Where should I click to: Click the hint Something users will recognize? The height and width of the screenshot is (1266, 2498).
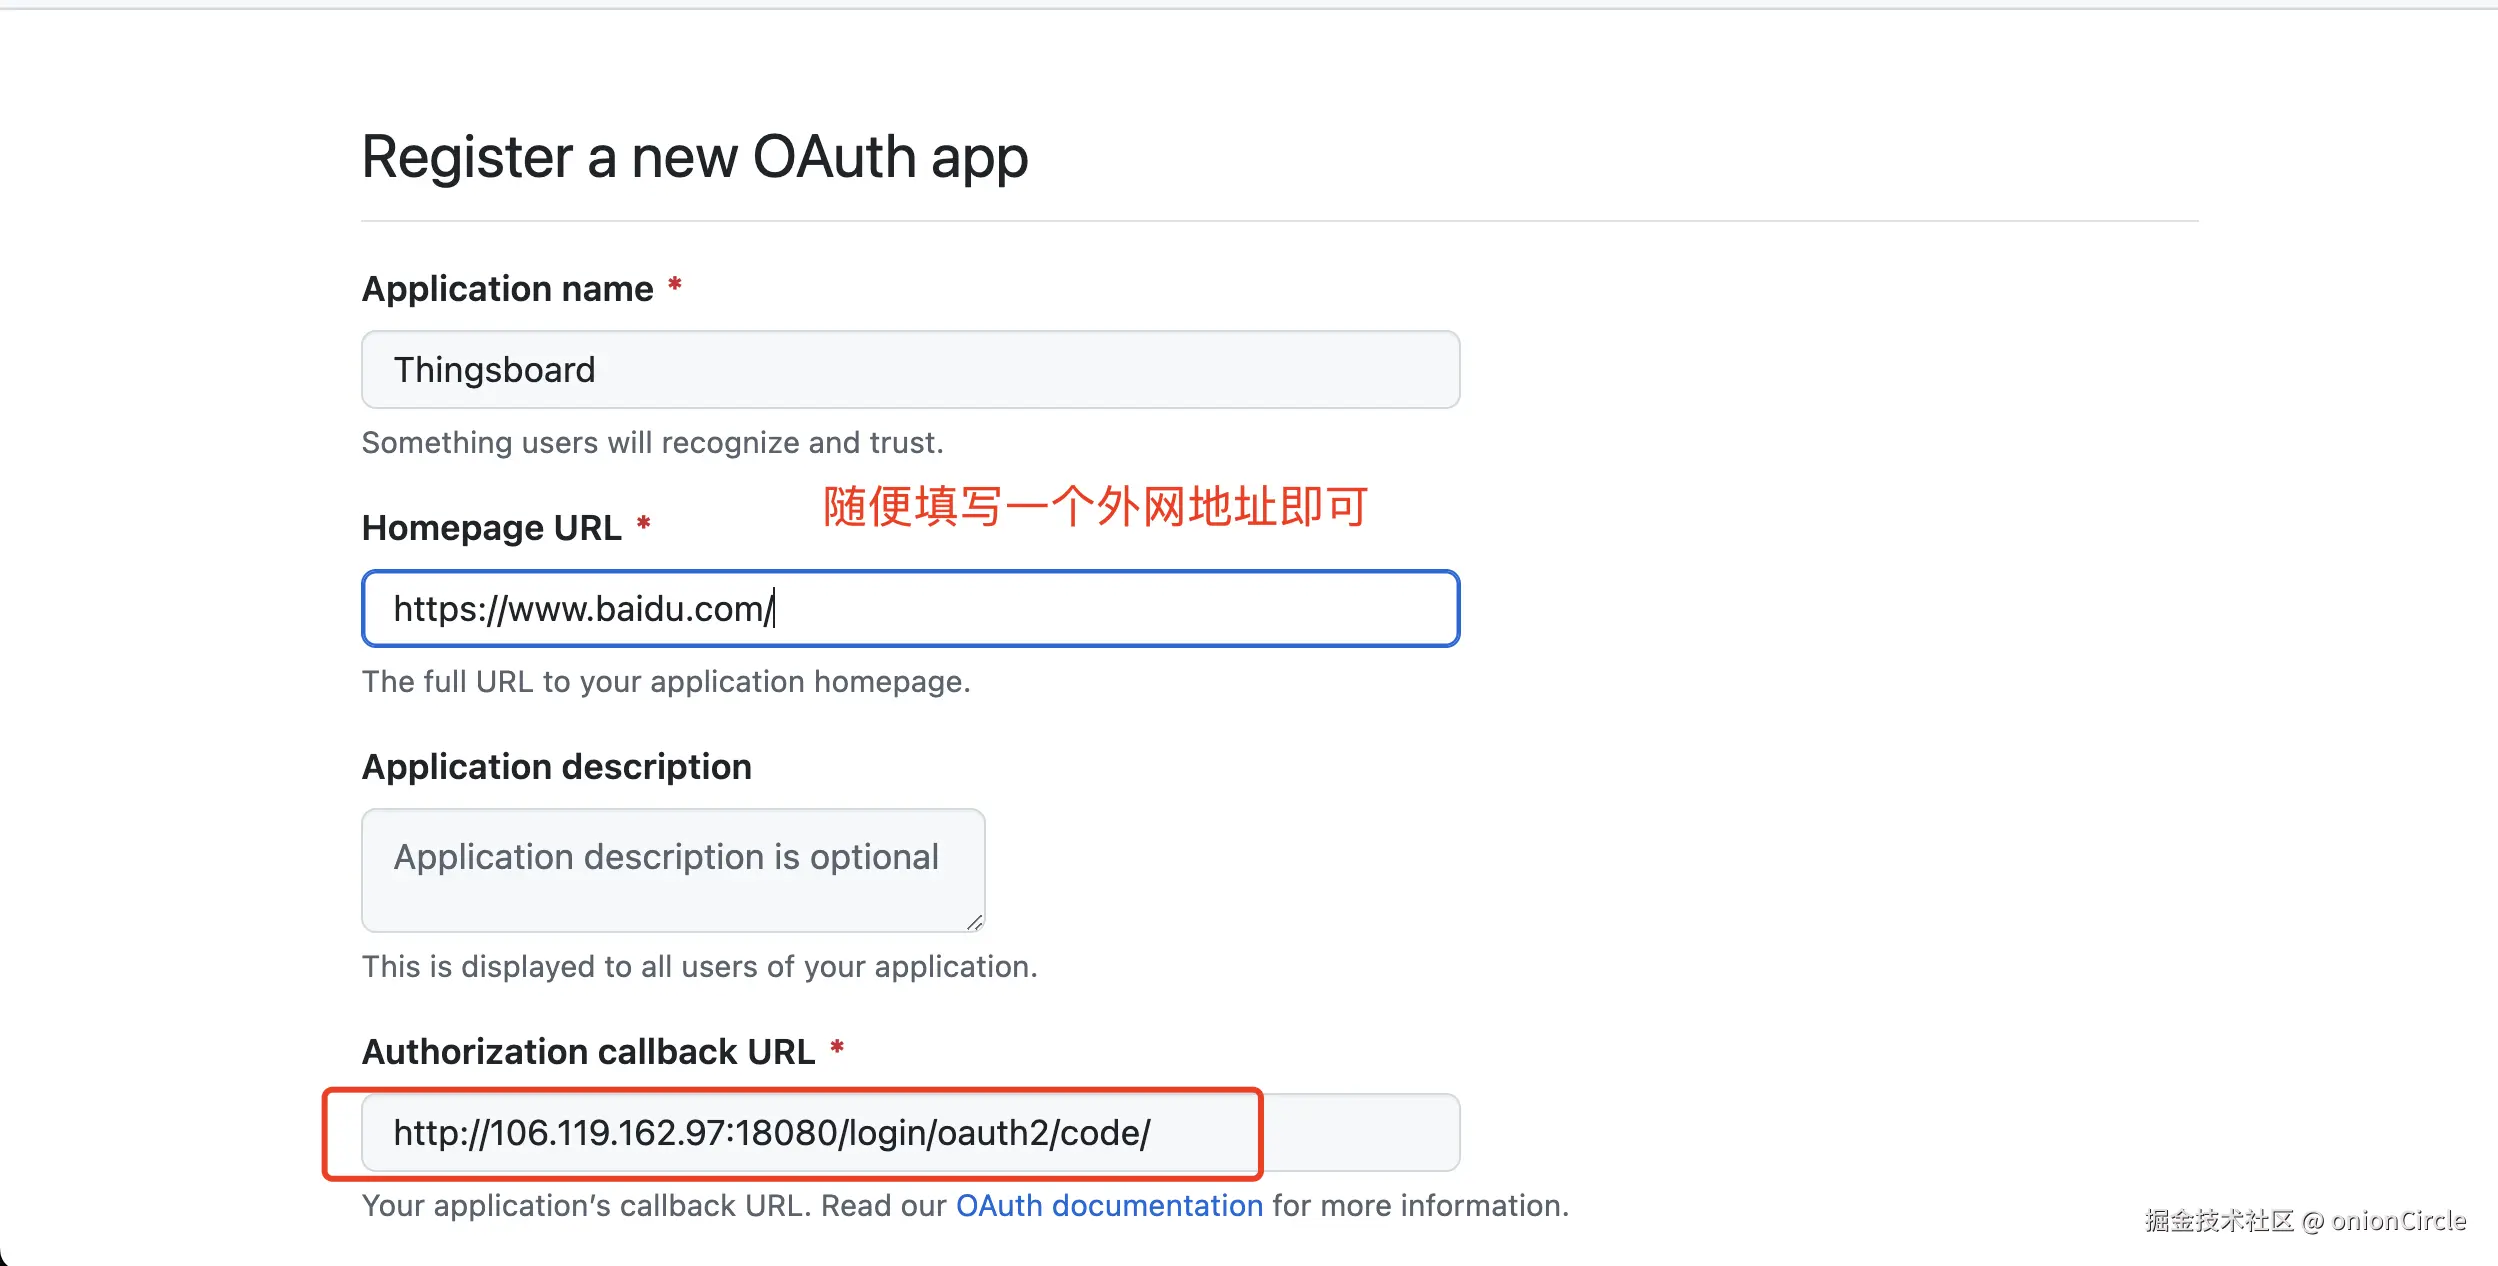pos(652,443)
